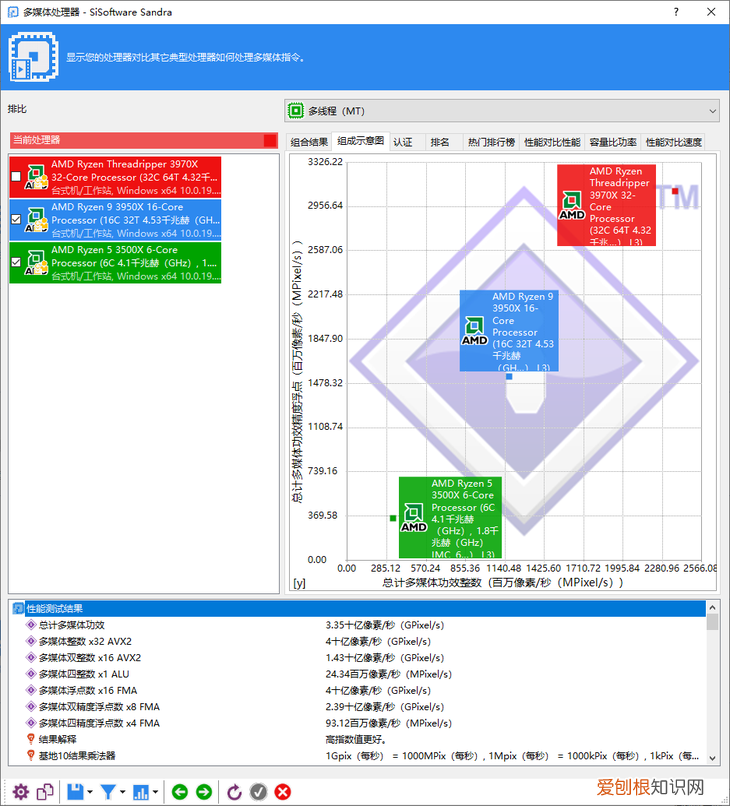Click the purple refresh icon

point(235,792)
